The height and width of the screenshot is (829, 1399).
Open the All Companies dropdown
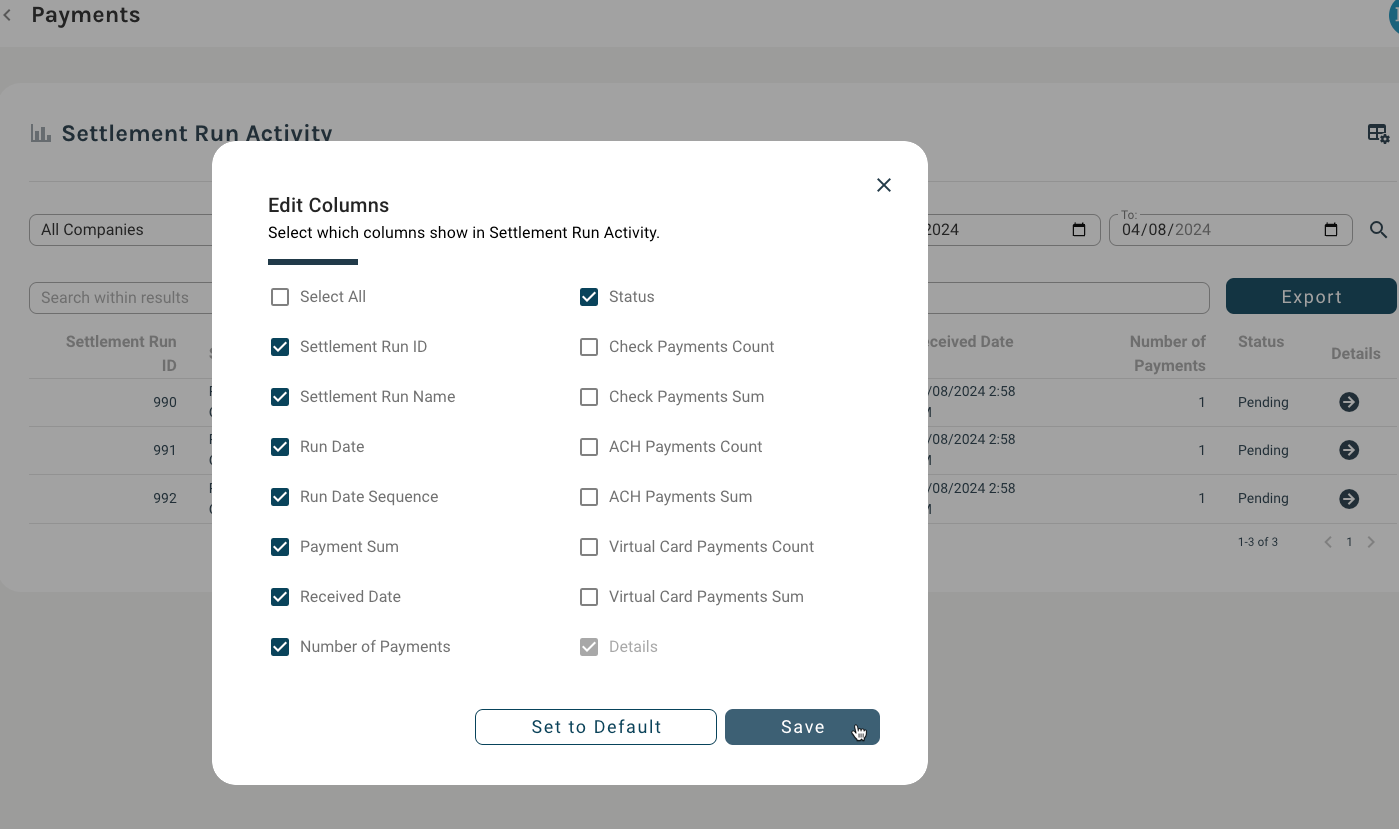point(120,230)
